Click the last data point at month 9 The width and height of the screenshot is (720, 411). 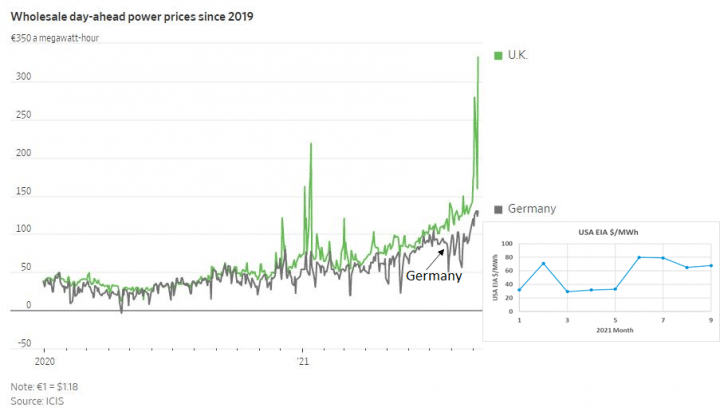pyautogui.click(x=710, y=265)
